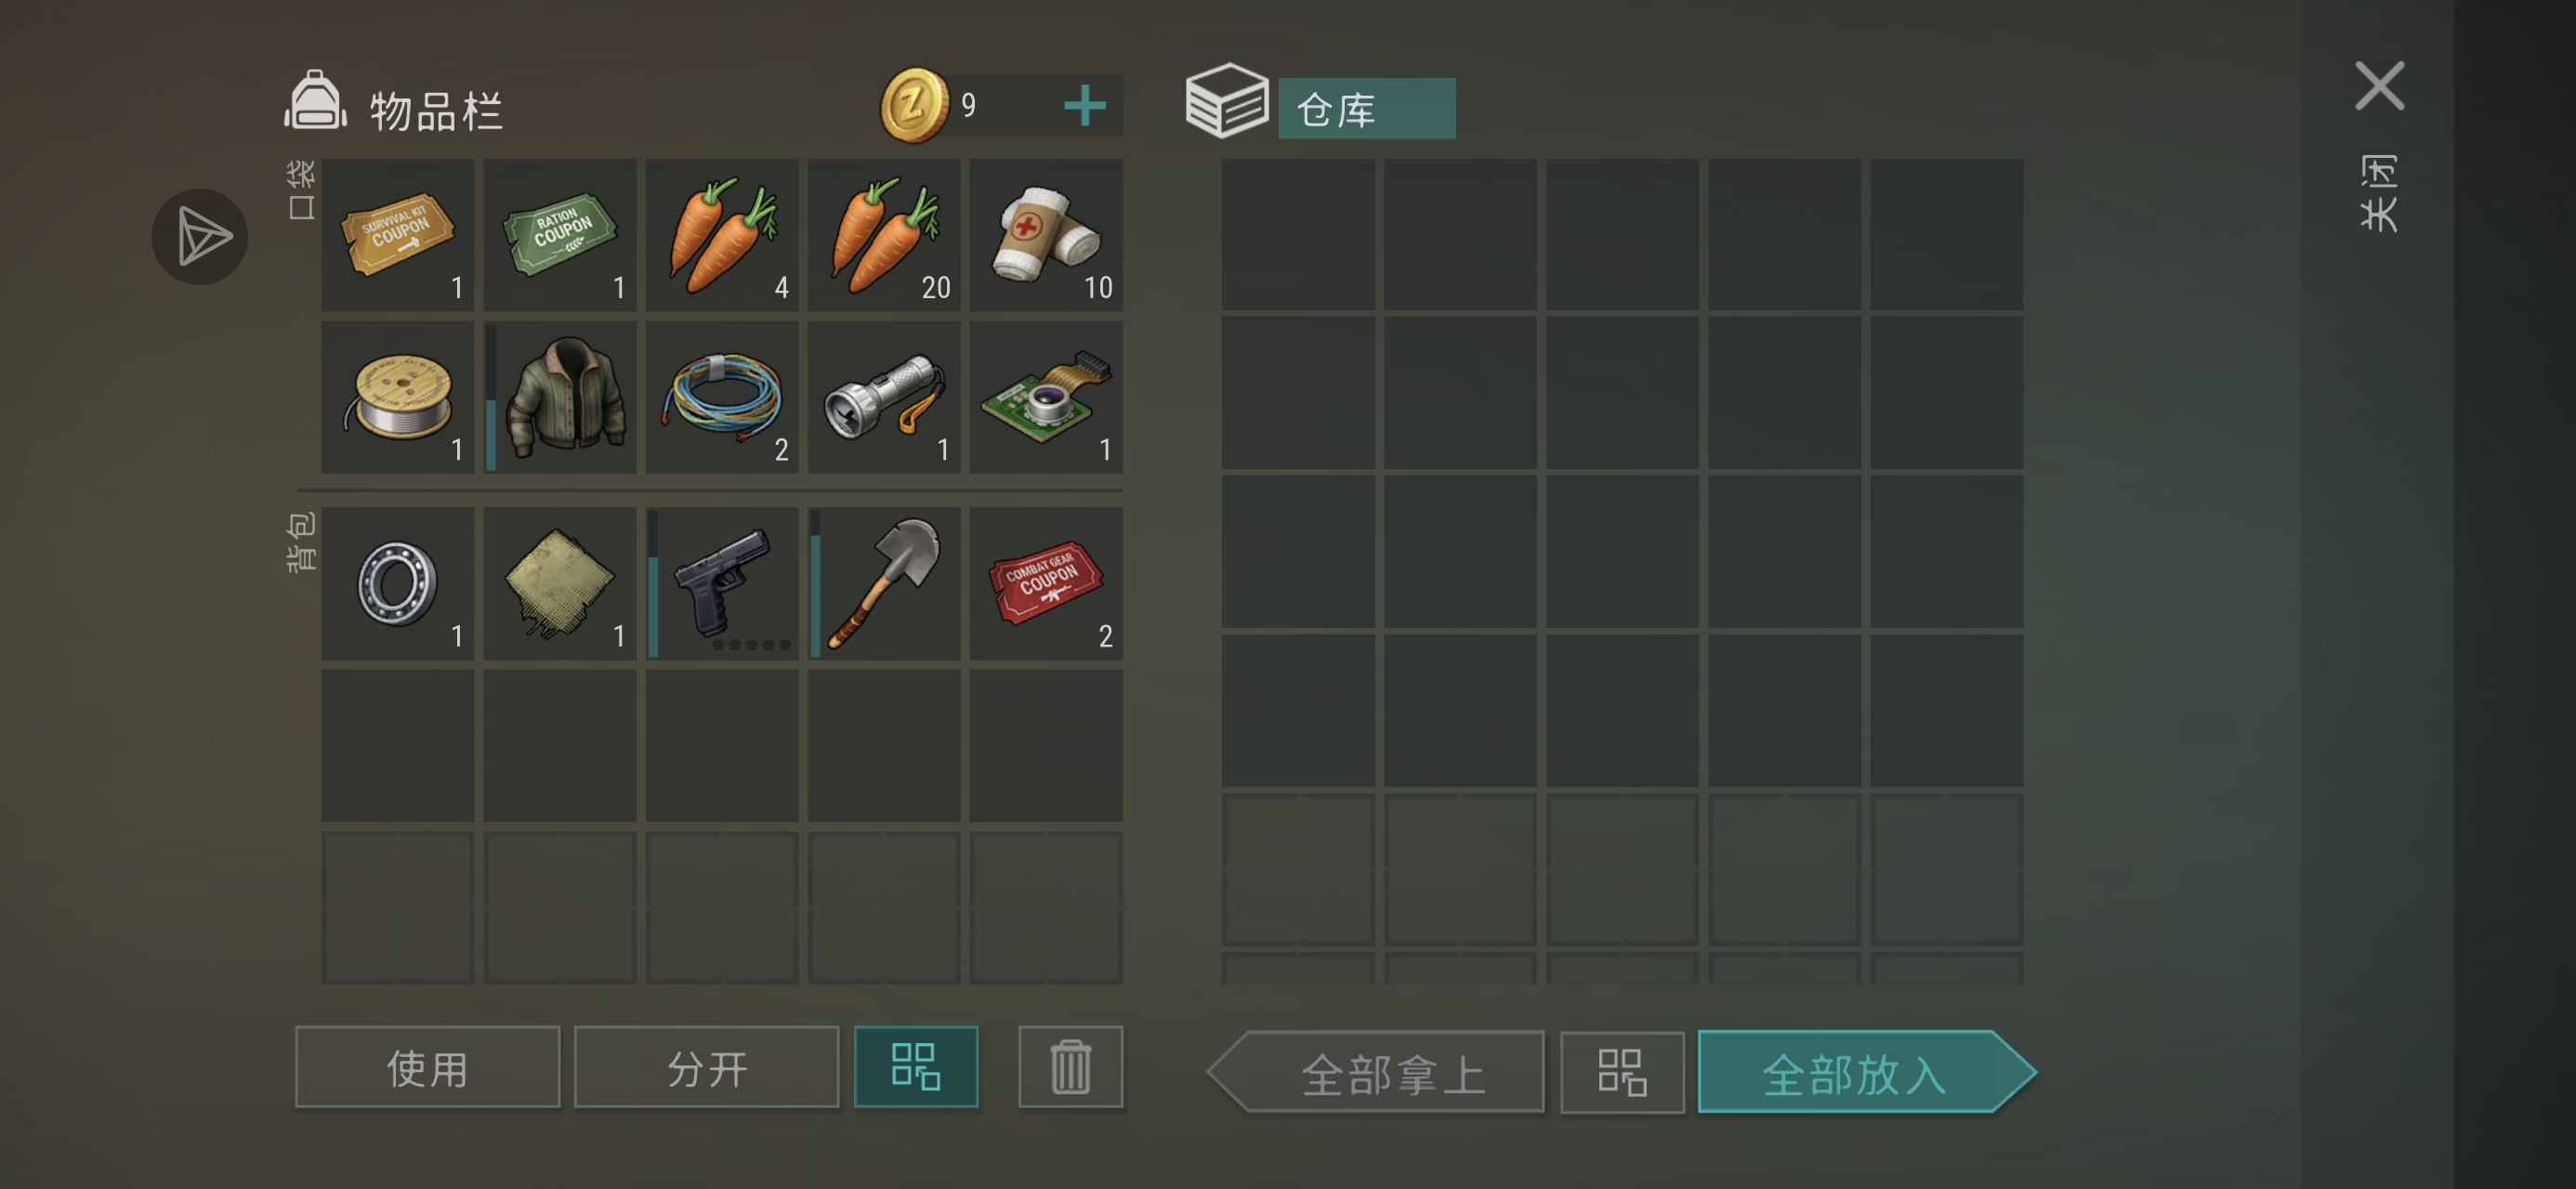This screenshot has width=2576, height=1189.
Task: Delete item with the trash can button
Action: pos(1071,1067)
